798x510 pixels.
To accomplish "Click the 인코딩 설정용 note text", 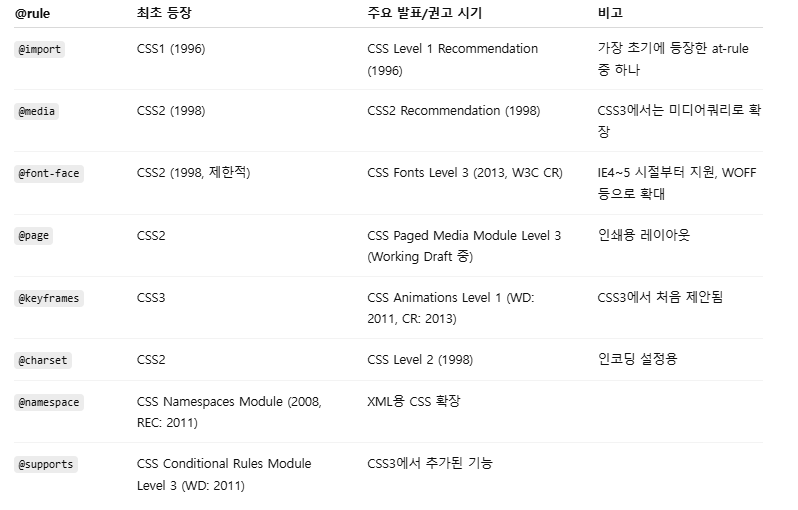I will (x=637, y=360).
